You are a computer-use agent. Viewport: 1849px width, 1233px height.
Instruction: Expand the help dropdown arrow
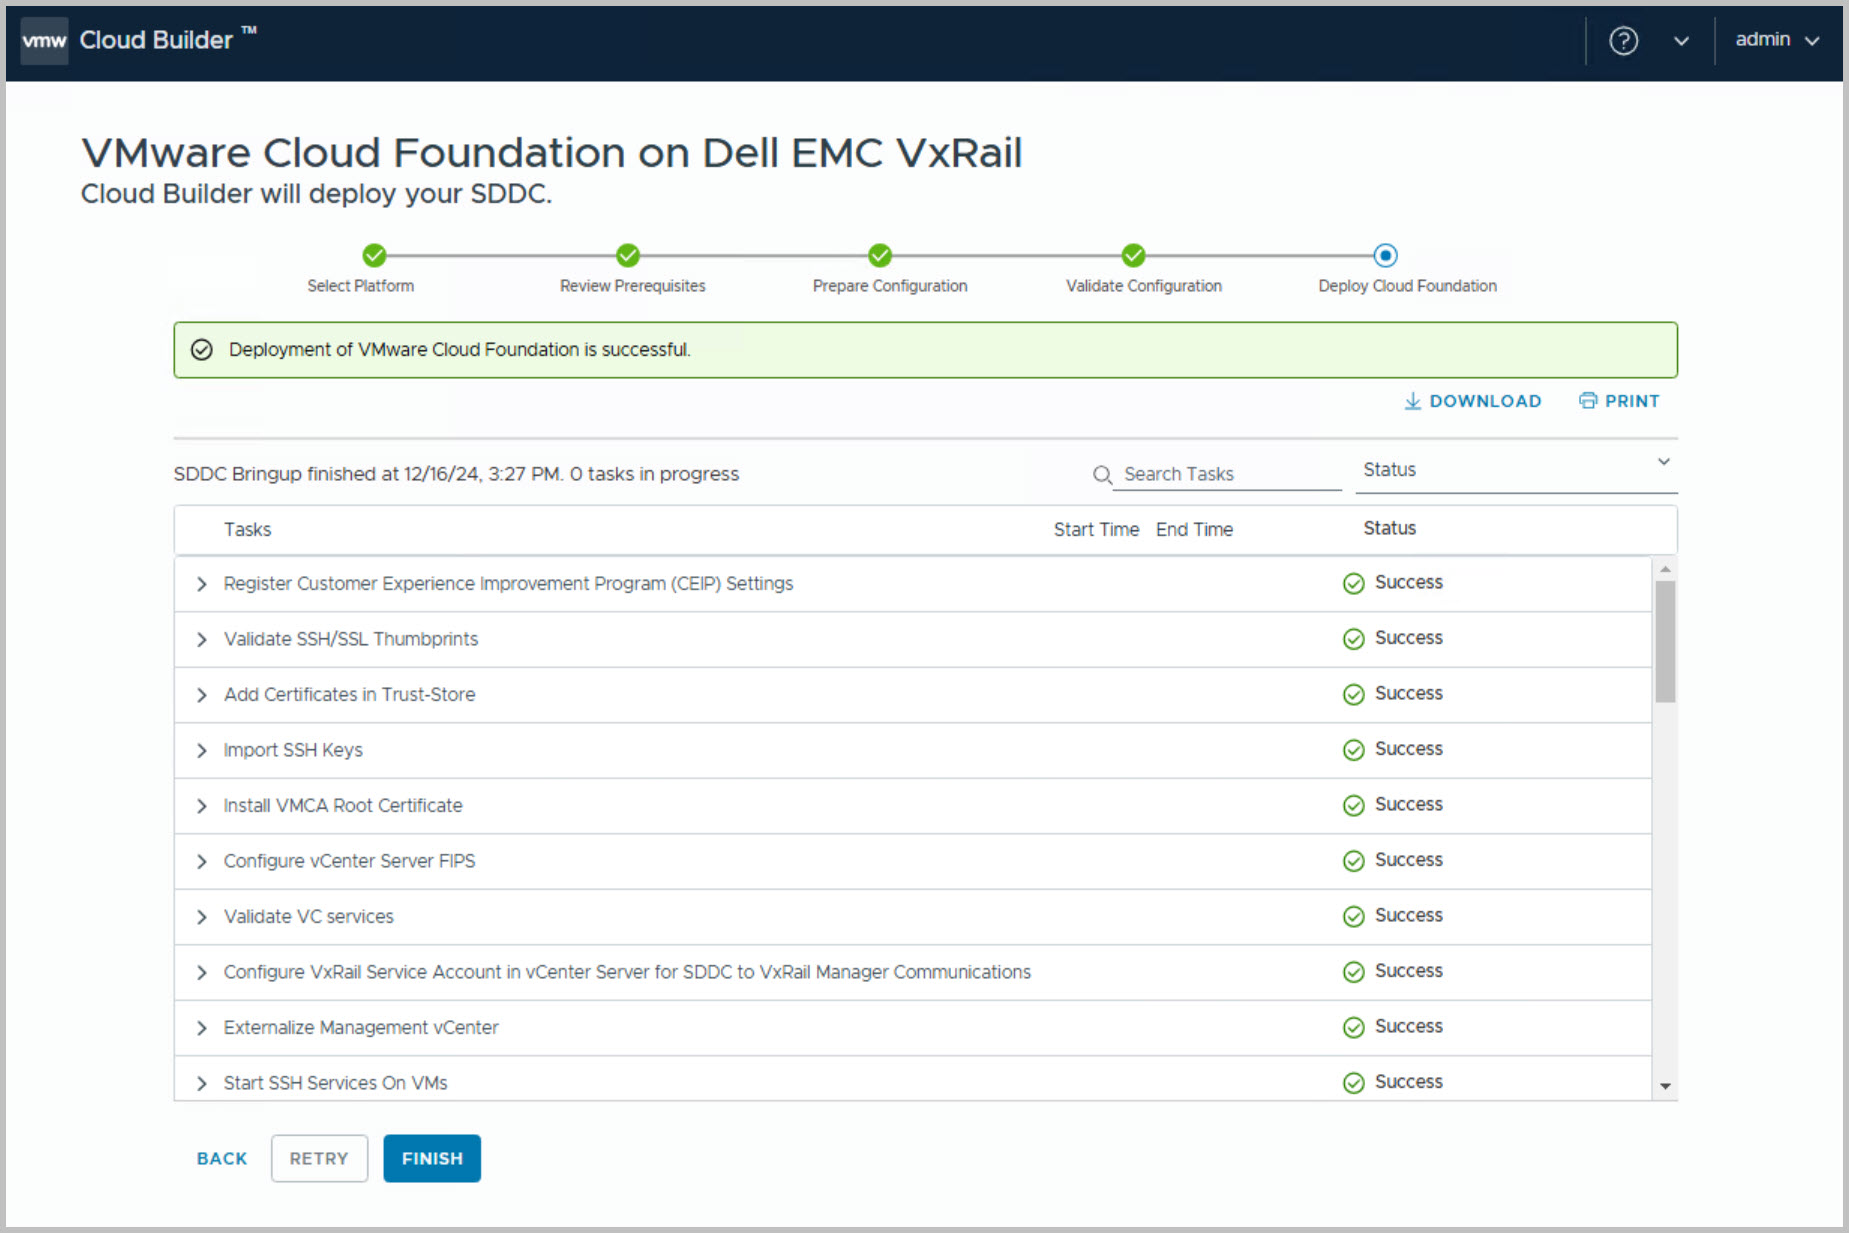click(1681, 41)
